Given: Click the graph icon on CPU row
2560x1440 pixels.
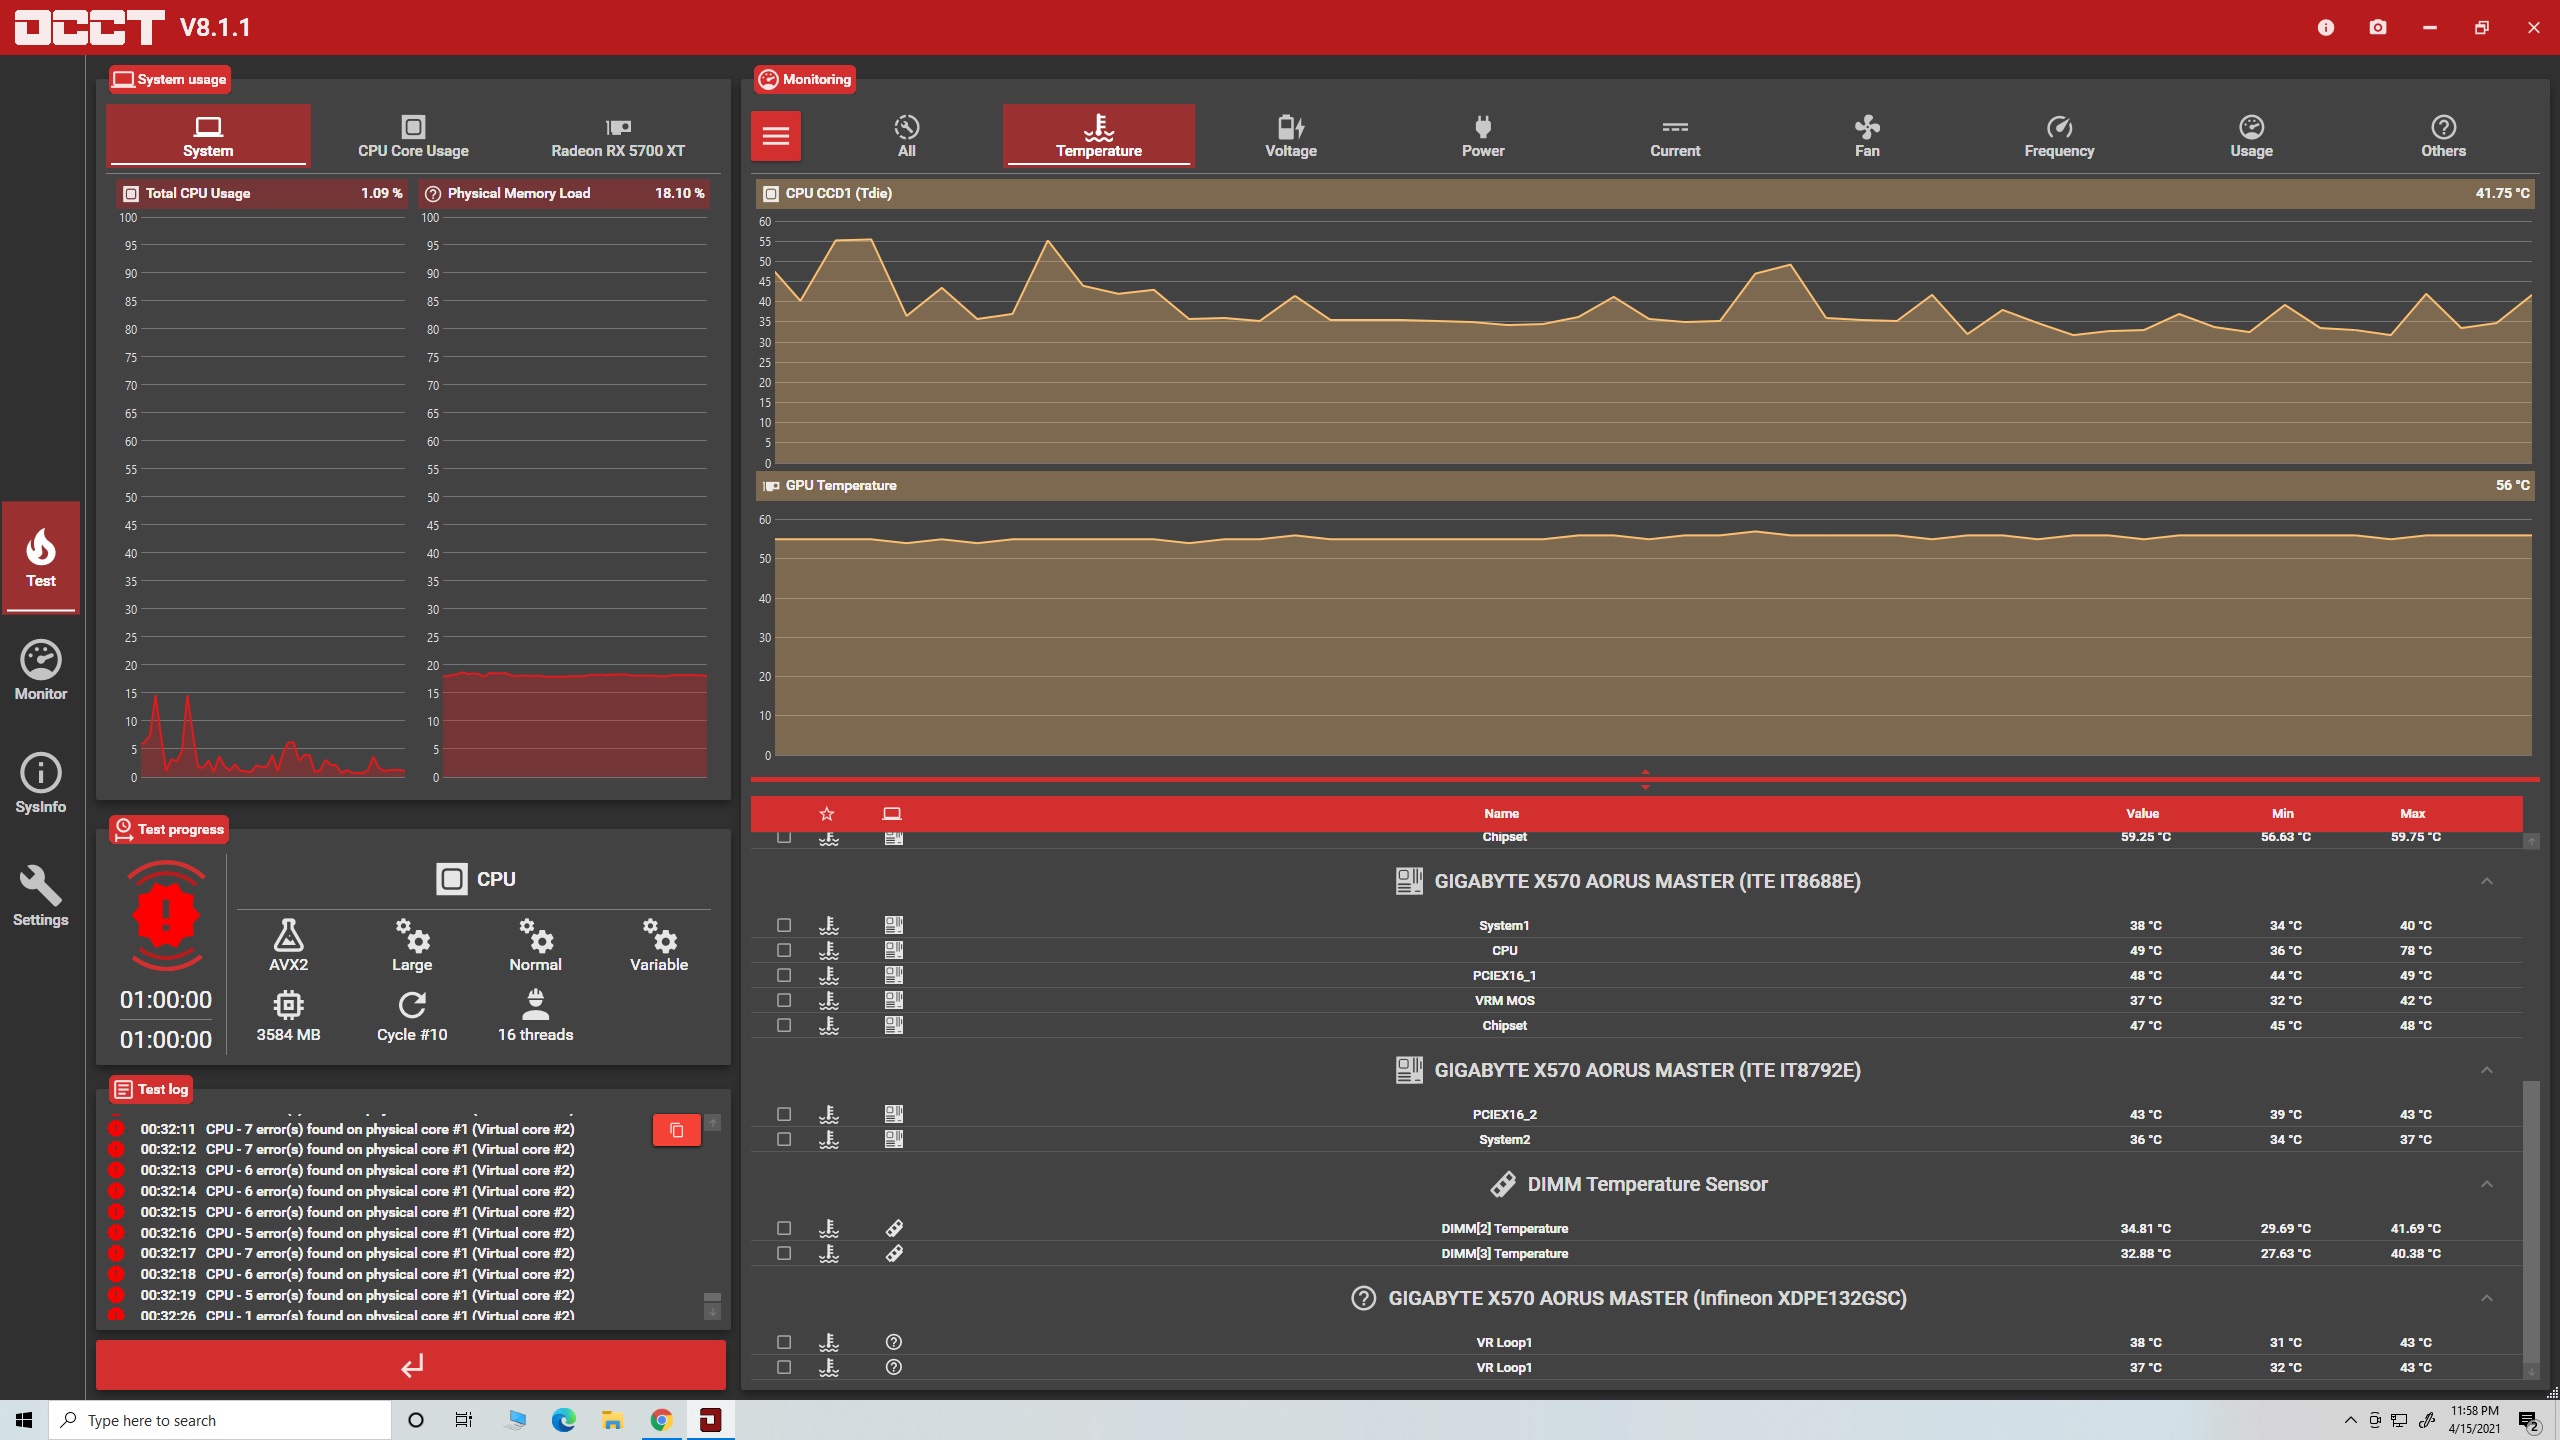Looking at the screenshot, I should pyautogui.click(x=829, y=950).
